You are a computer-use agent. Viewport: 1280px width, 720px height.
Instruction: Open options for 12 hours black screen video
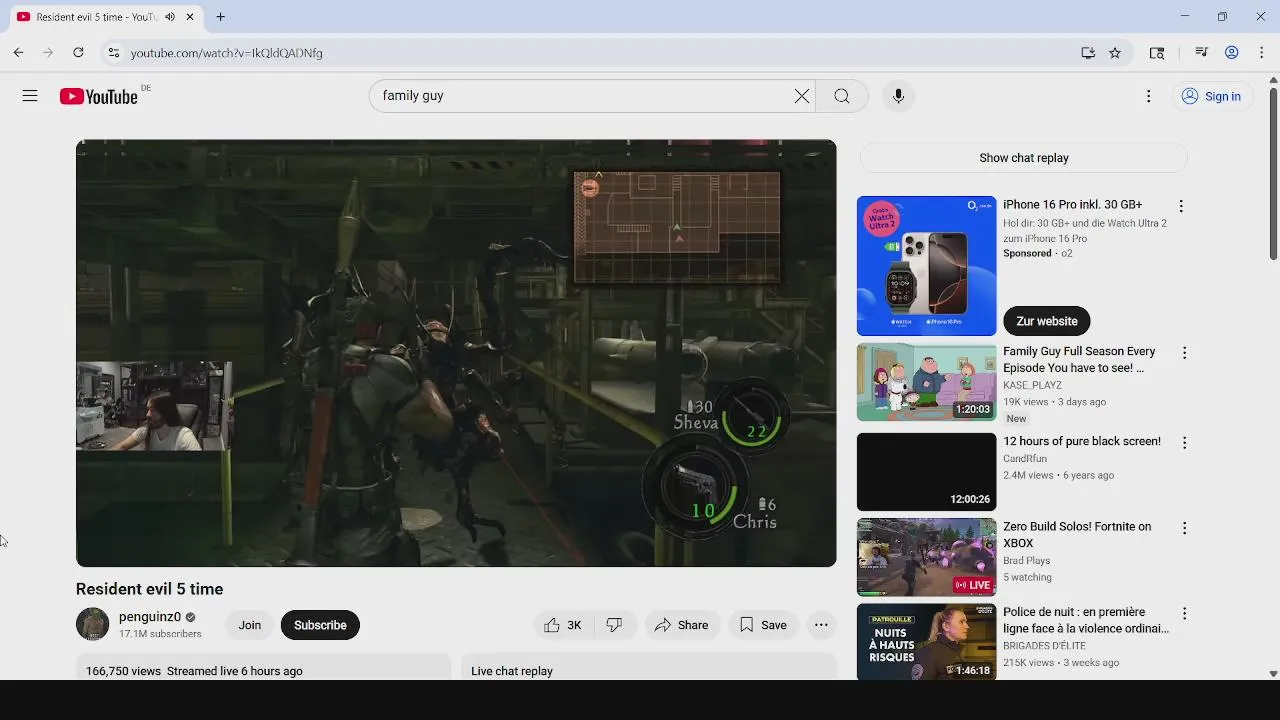pos(1184,442)
